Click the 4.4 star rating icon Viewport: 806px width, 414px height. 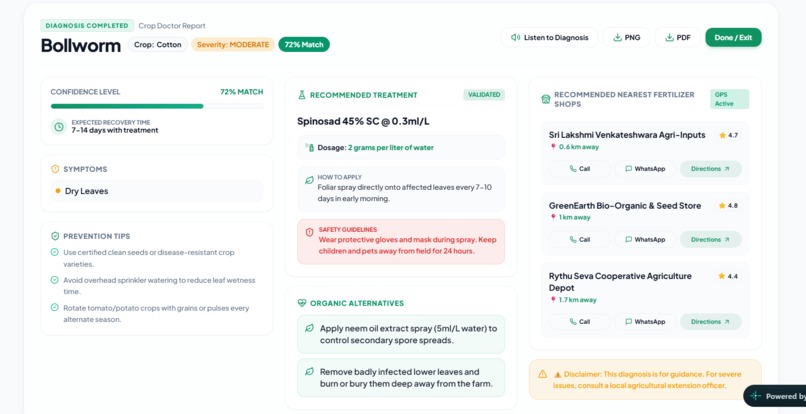pos(722,276)
